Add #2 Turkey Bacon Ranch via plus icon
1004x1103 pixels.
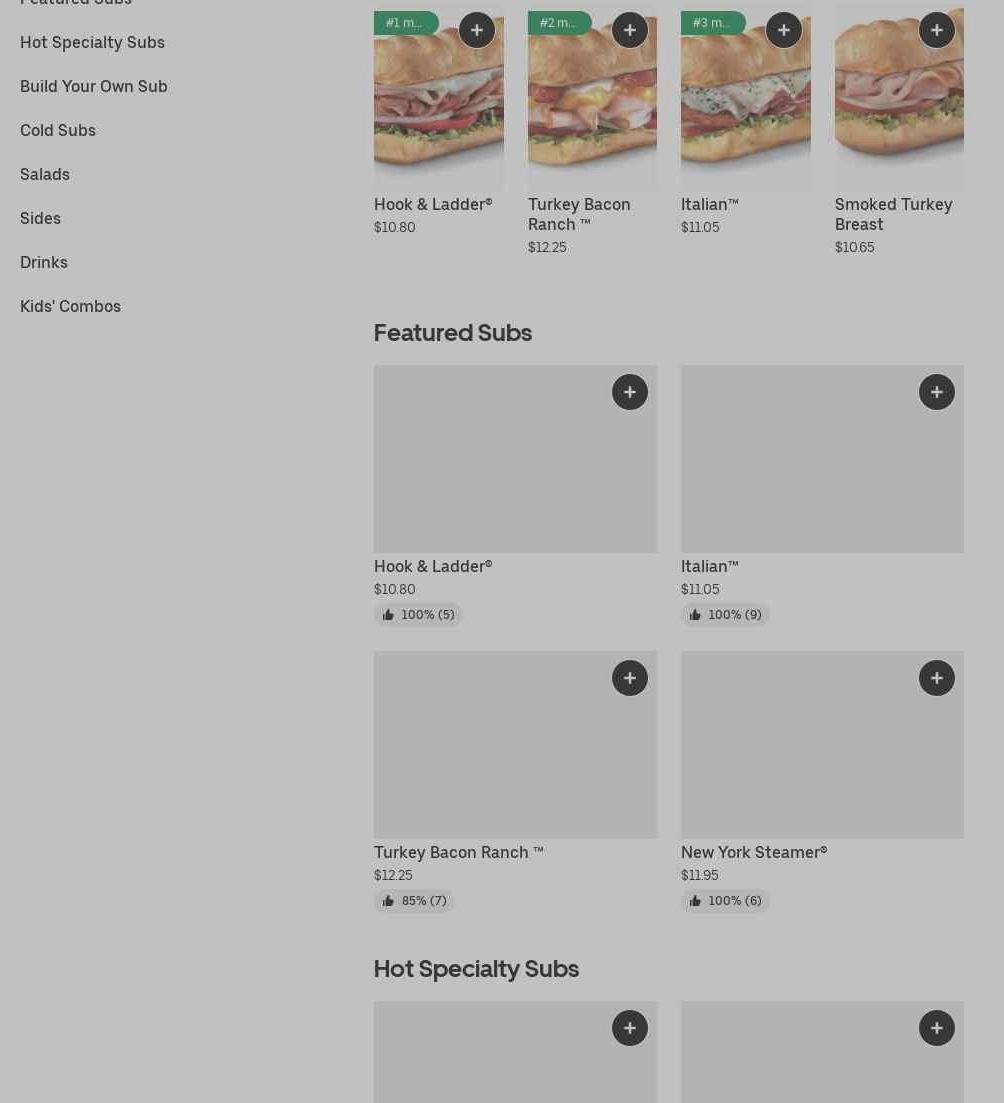pos(630,30)
